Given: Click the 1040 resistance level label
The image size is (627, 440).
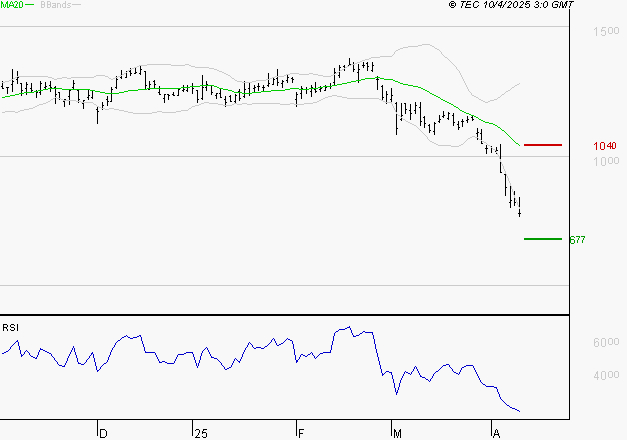Looking at the screenshot, I should (604, 146).
